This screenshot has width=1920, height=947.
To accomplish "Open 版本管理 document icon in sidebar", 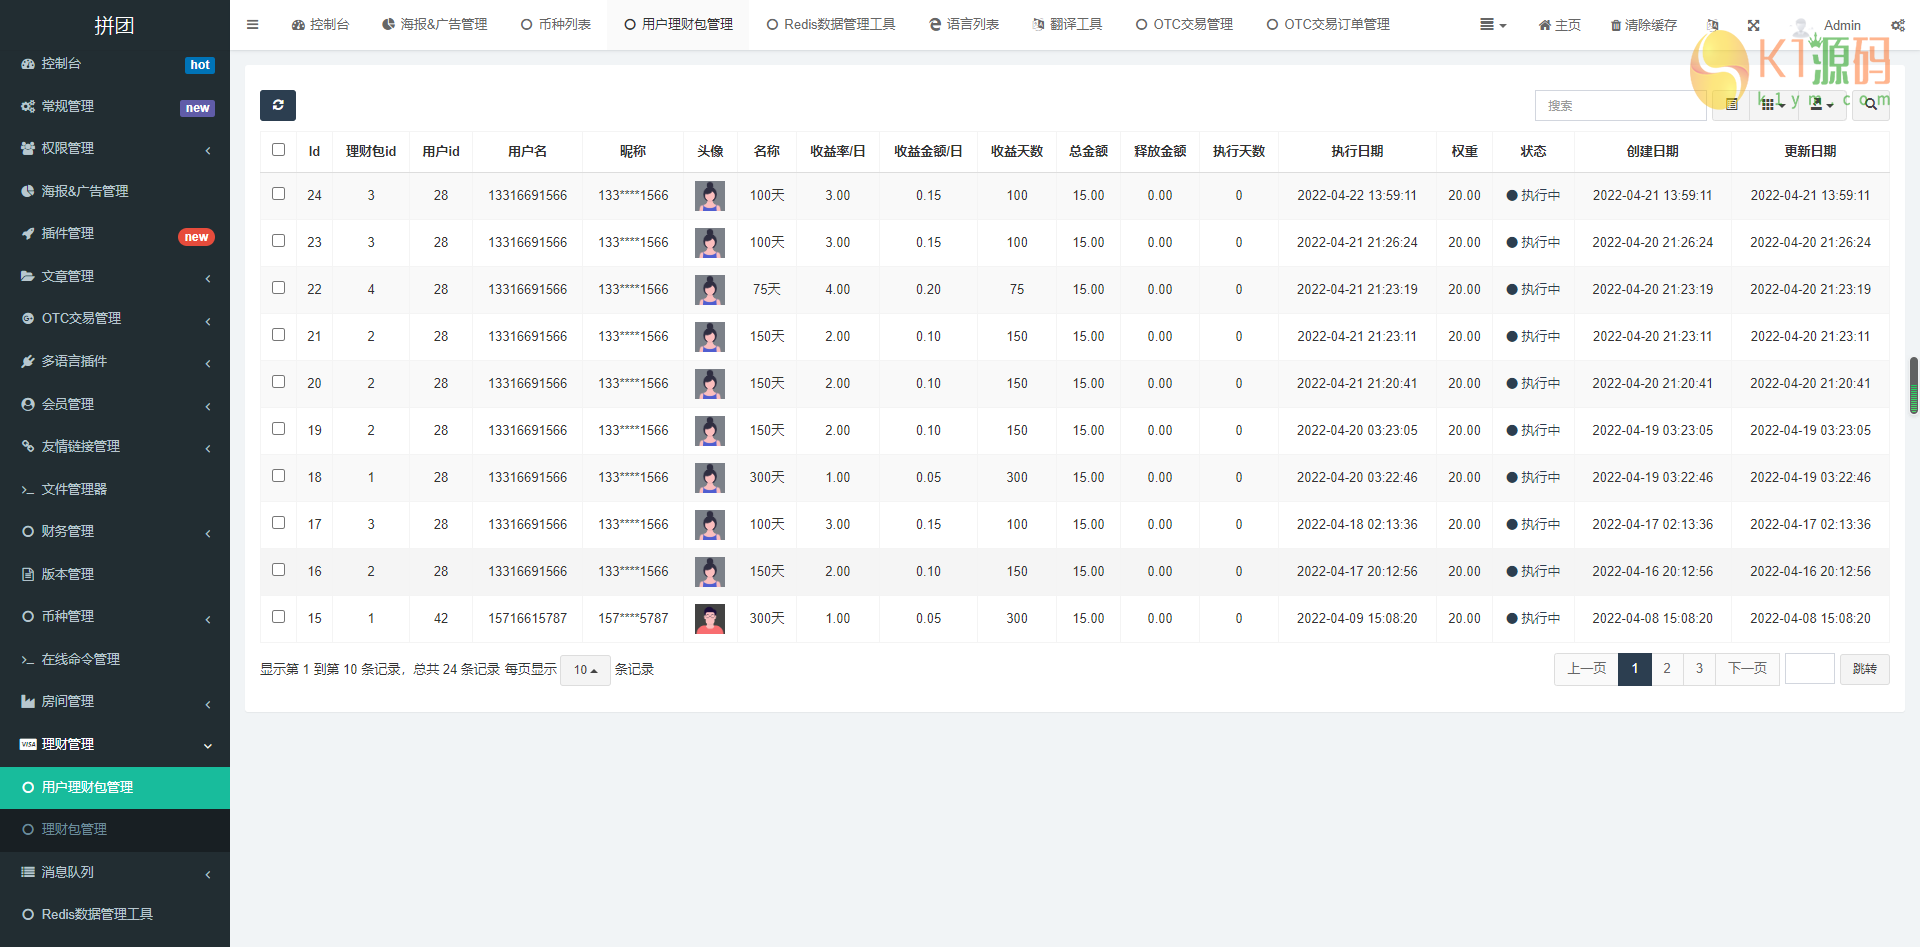I will tap(28, 574).
